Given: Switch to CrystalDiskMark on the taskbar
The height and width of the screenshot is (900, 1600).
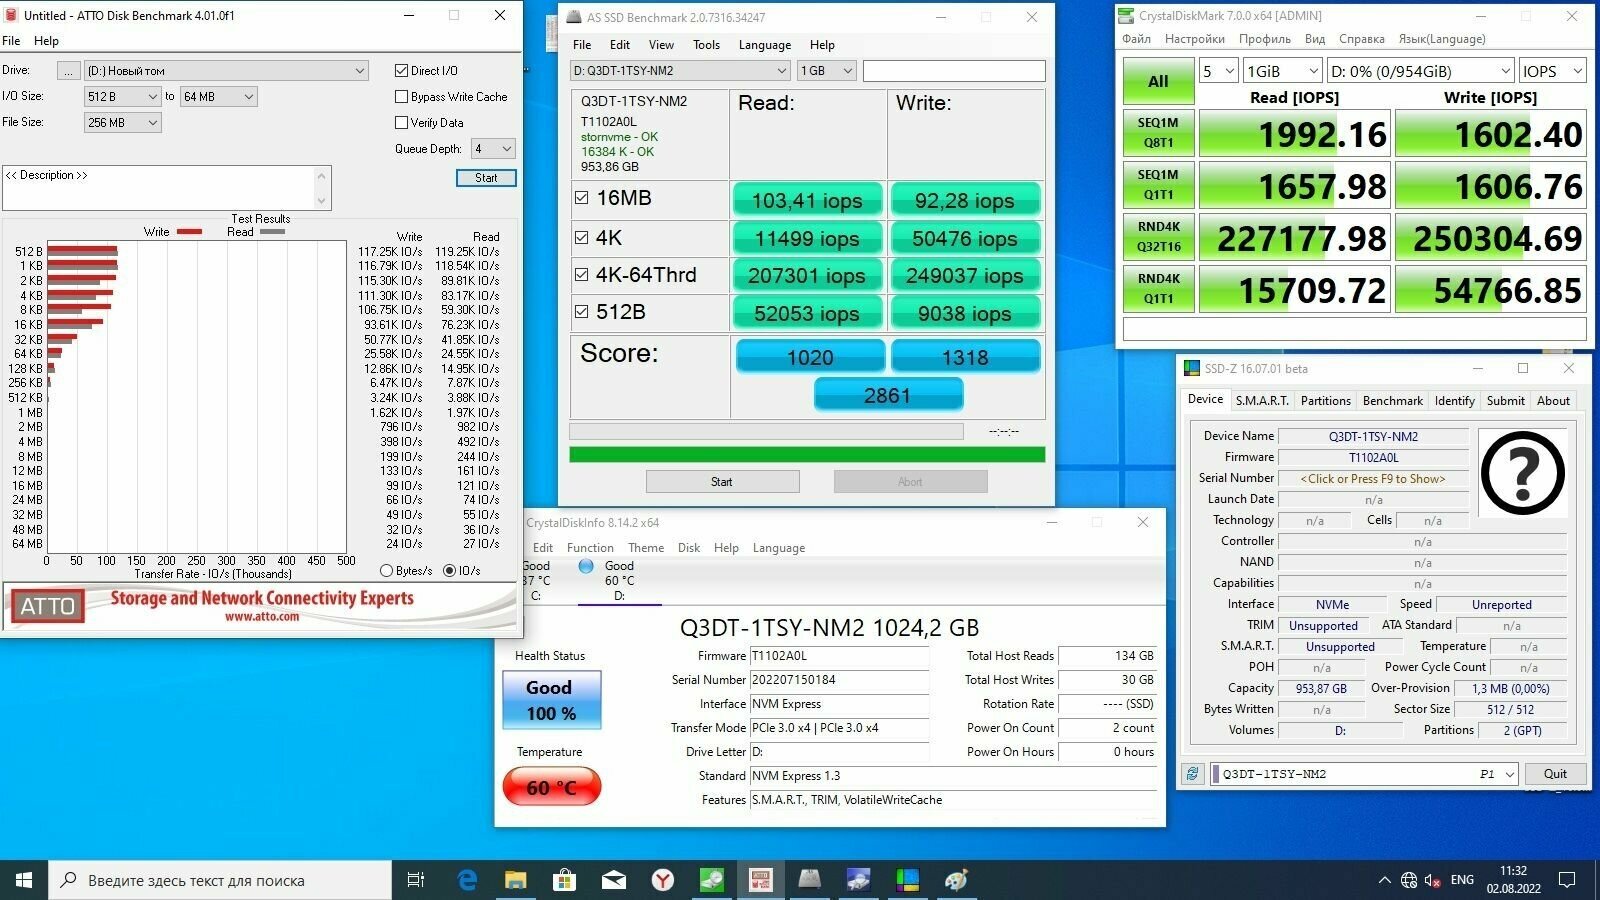Looking at the screenshot, I should pos(711,880).
